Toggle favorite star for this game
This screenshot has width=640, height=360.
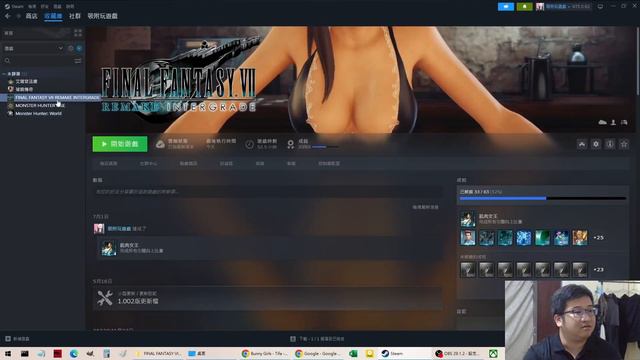point(624,144)
